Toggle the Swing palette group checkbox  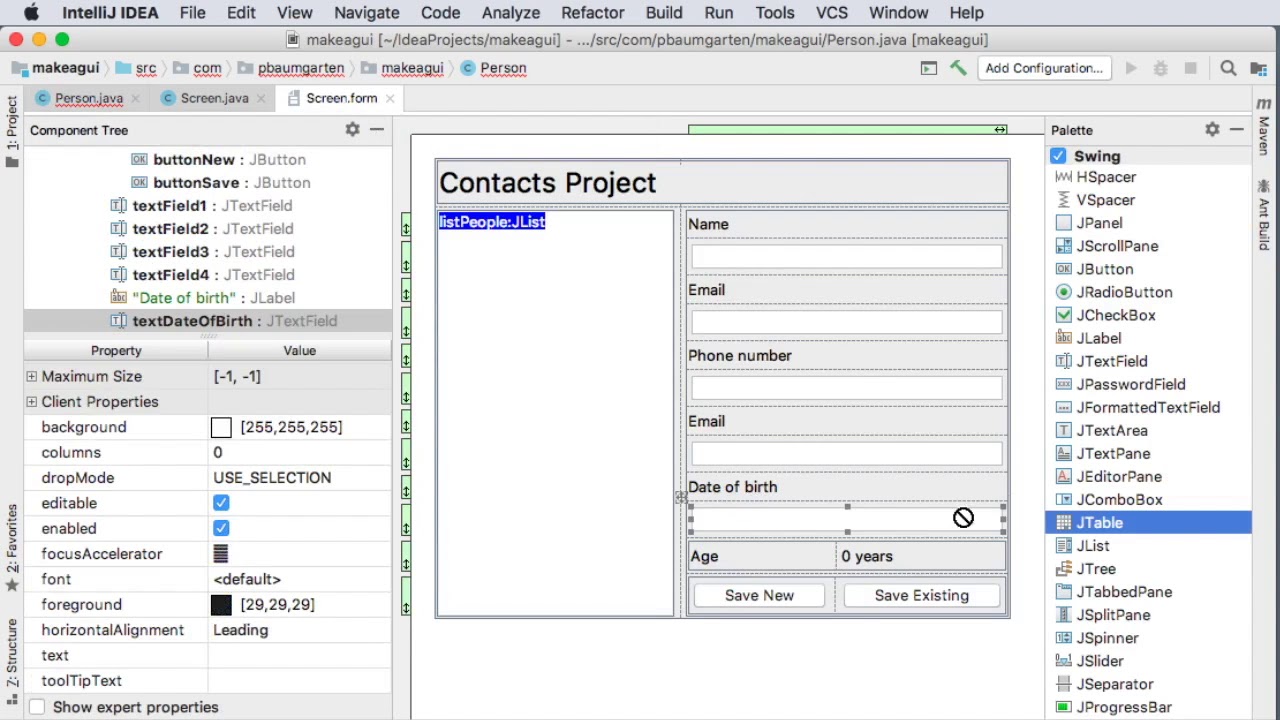1058,156
